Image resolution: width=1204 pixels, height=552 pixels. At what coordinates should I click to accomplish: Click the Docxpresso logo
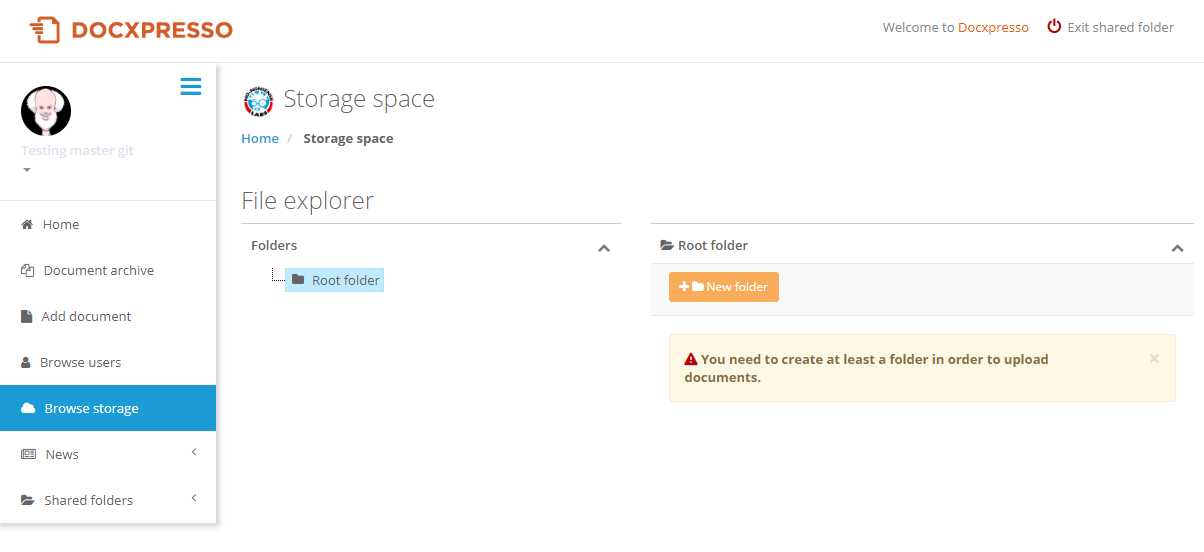click(x=131, y=29)
